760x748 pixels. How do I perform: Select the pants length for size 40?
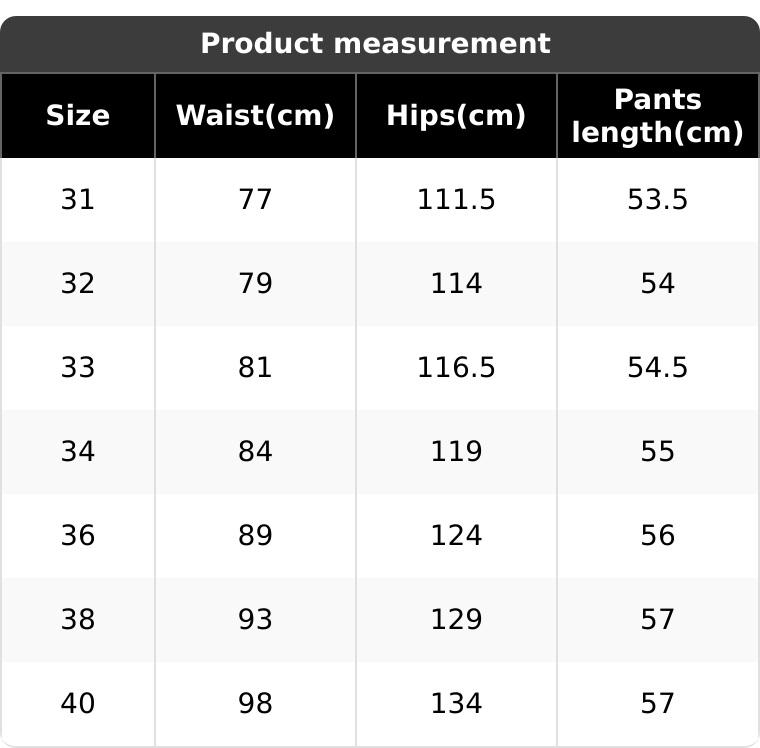coord(657,704)
